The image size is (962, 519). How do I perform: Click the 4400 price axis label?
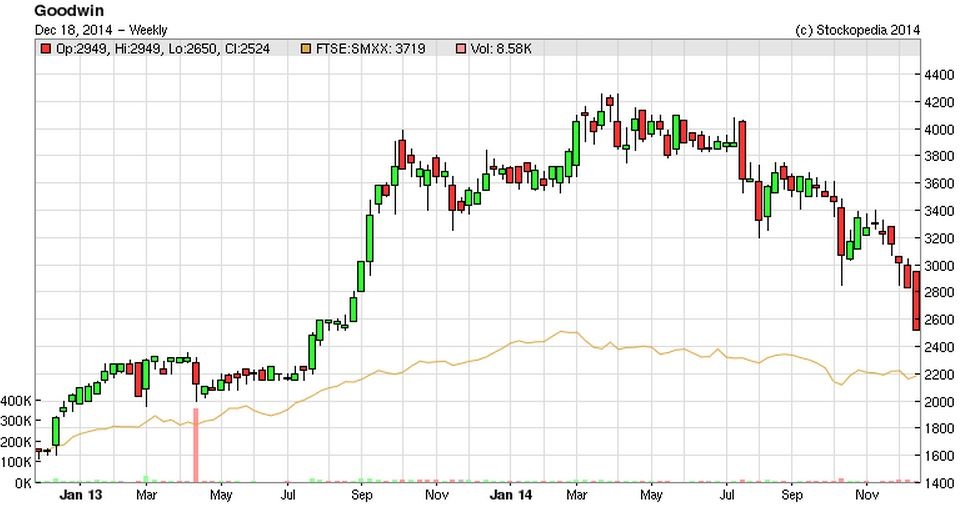pos(939,75)
